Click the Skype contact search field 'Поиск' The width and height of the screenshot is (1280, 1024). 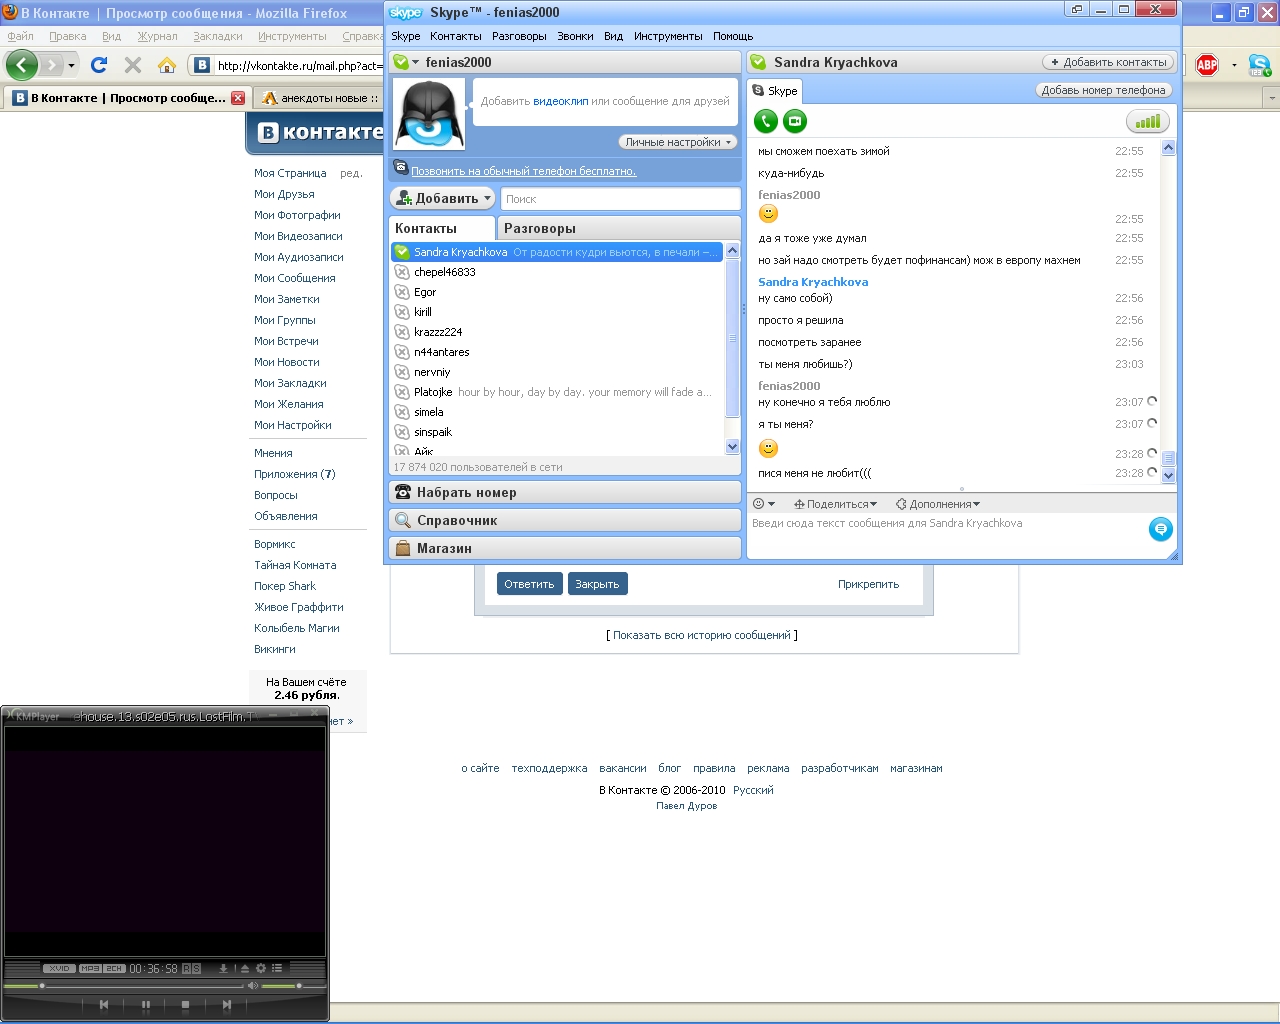(x=620, y=199)
